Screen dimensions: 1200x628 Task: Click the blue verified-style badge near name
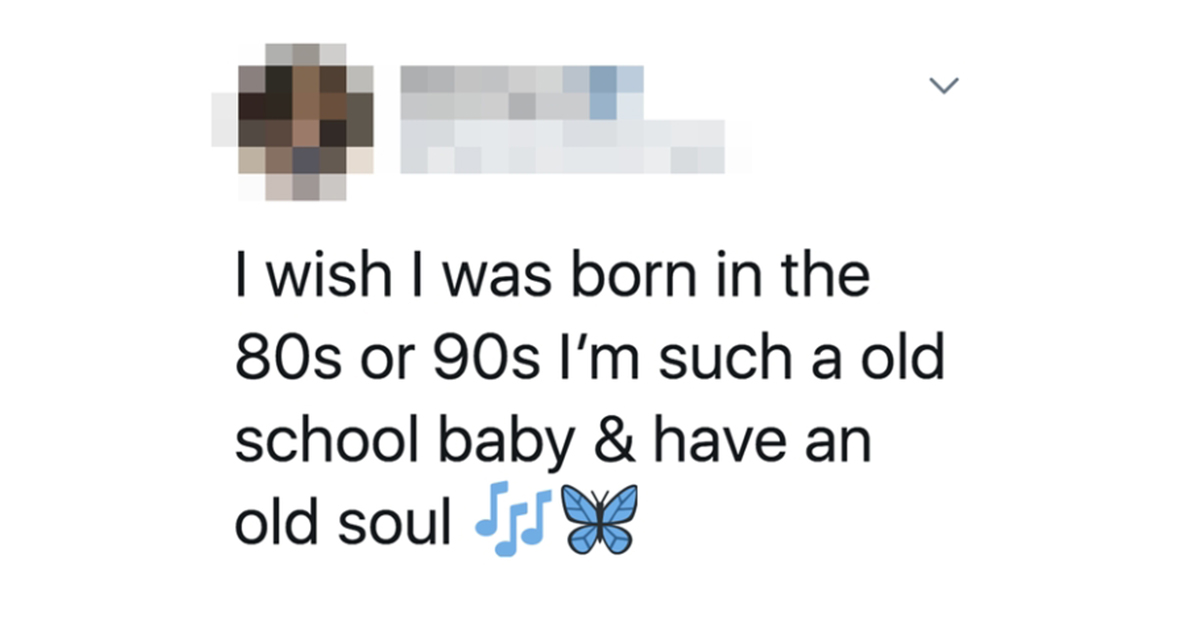(x=602, y=93)
